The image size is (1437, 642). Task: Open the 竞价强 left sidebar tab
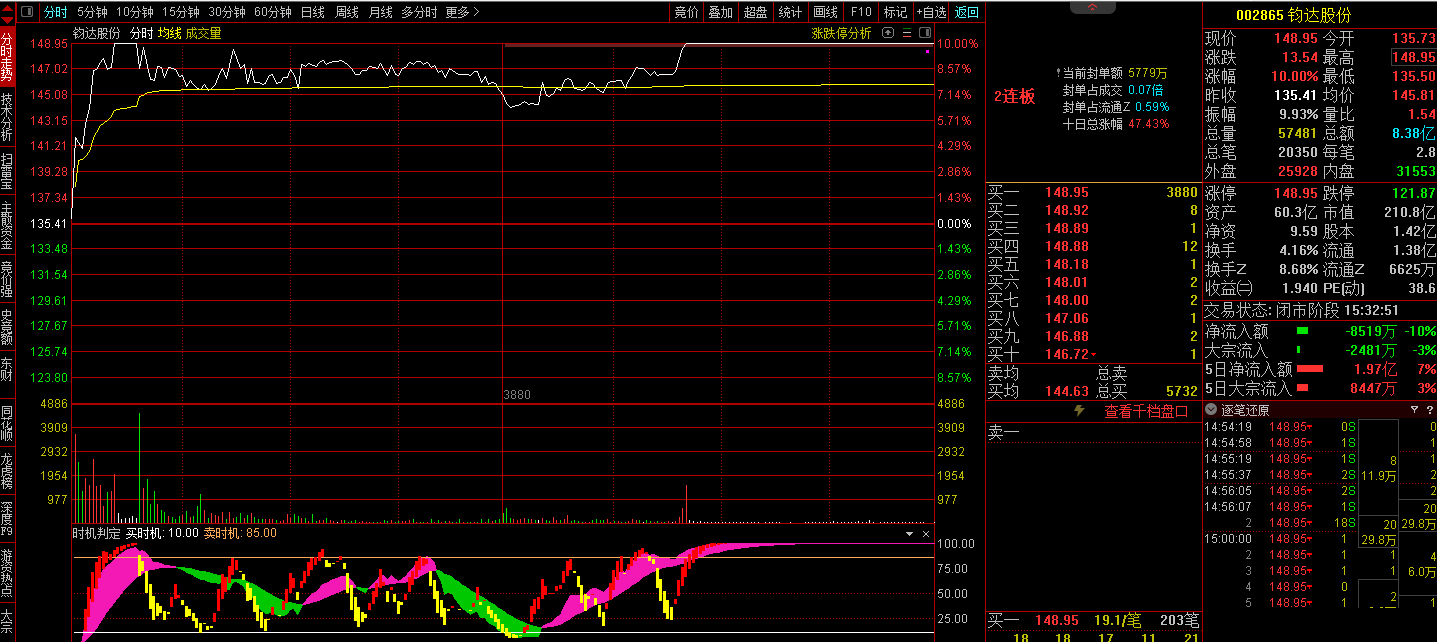tap(7, 280)
